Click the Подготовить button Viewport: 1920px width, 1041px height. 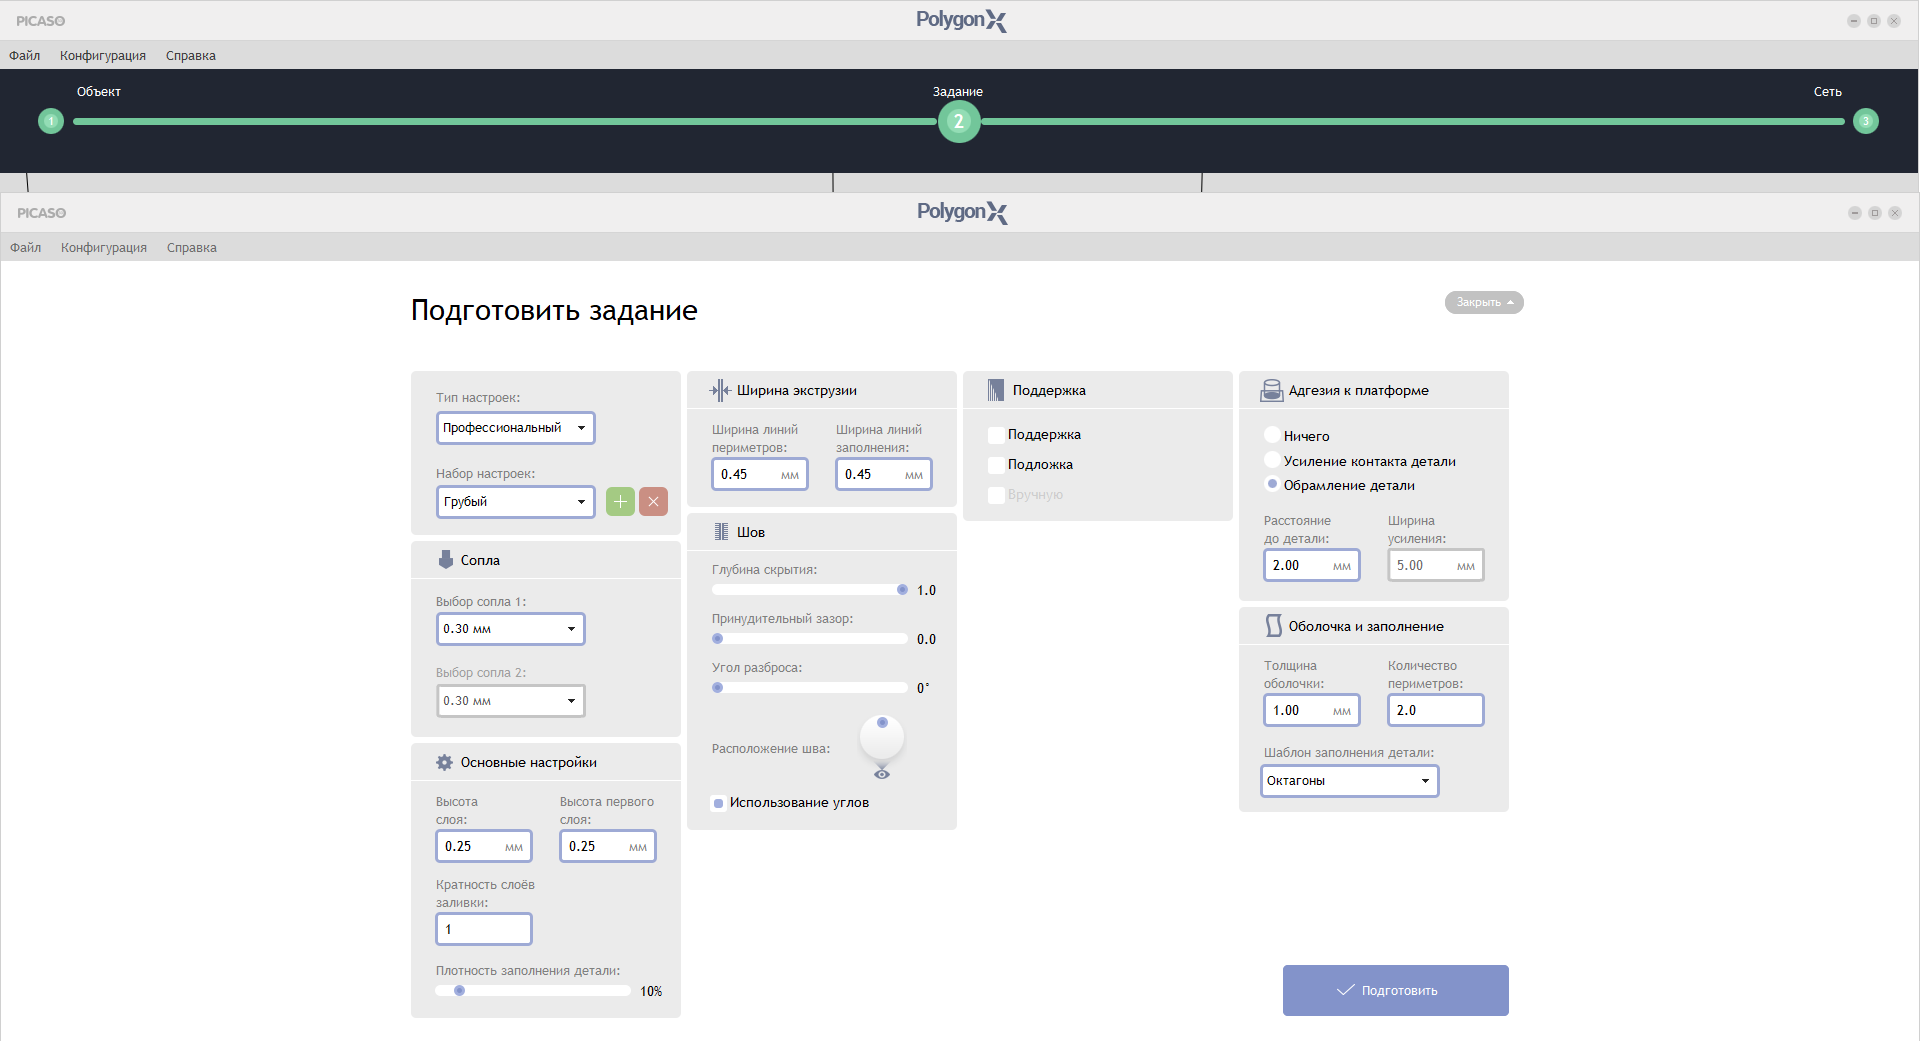(x=1396, y=990)
